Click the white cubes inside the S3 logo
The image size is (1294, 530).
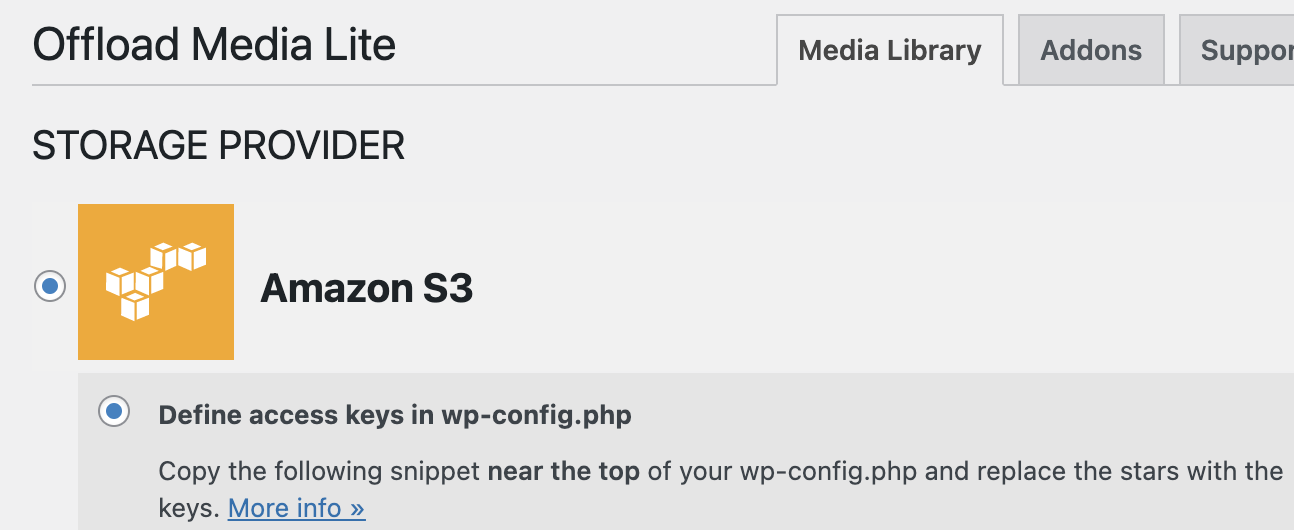[155, 280]
